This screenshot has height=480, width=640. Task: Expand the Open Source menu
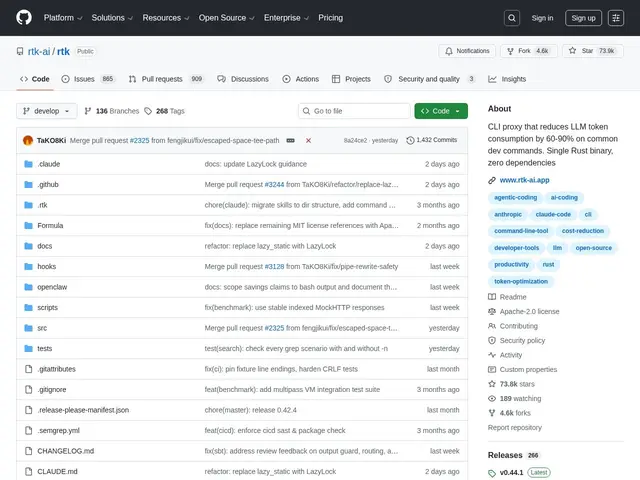[x=226, y=18]
